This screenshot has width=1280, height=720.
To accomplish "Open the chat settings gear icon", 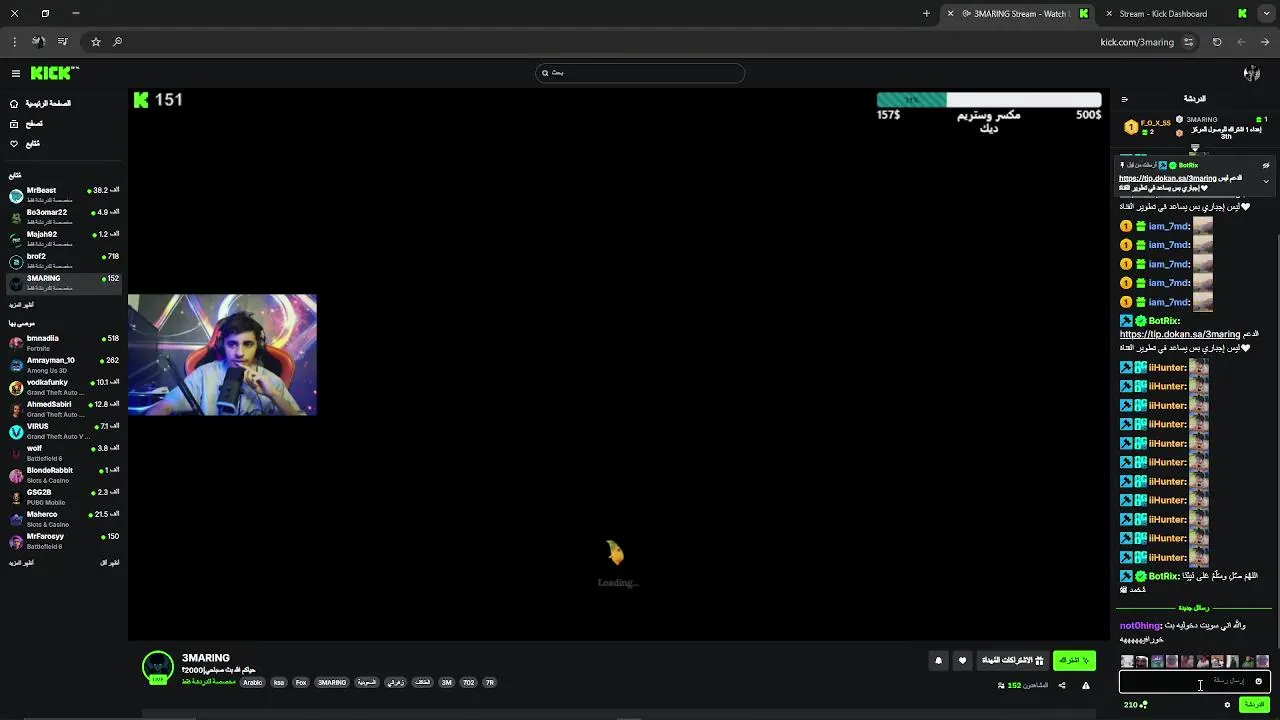I will (1227, 705).
